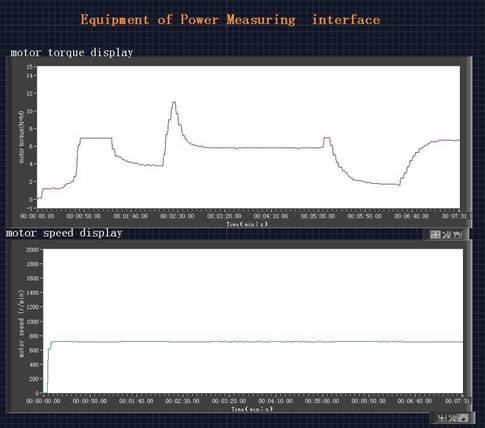
Task: Click torque graph's end time label 00:07:31
Action: click(x=455, y=216)
